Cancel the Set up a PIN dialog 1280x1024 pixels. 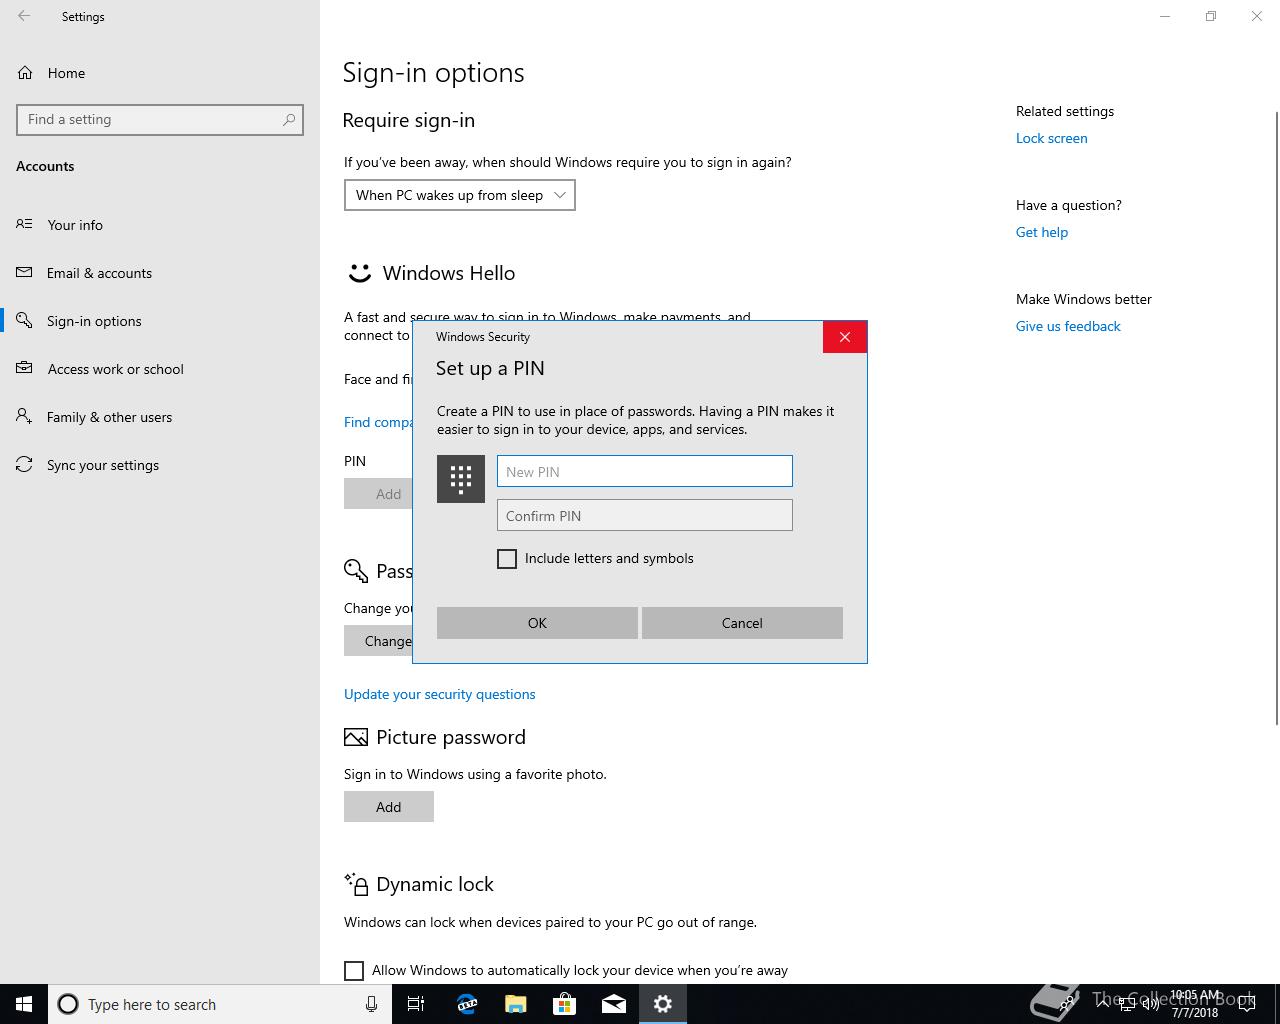(x=742, y=623)
